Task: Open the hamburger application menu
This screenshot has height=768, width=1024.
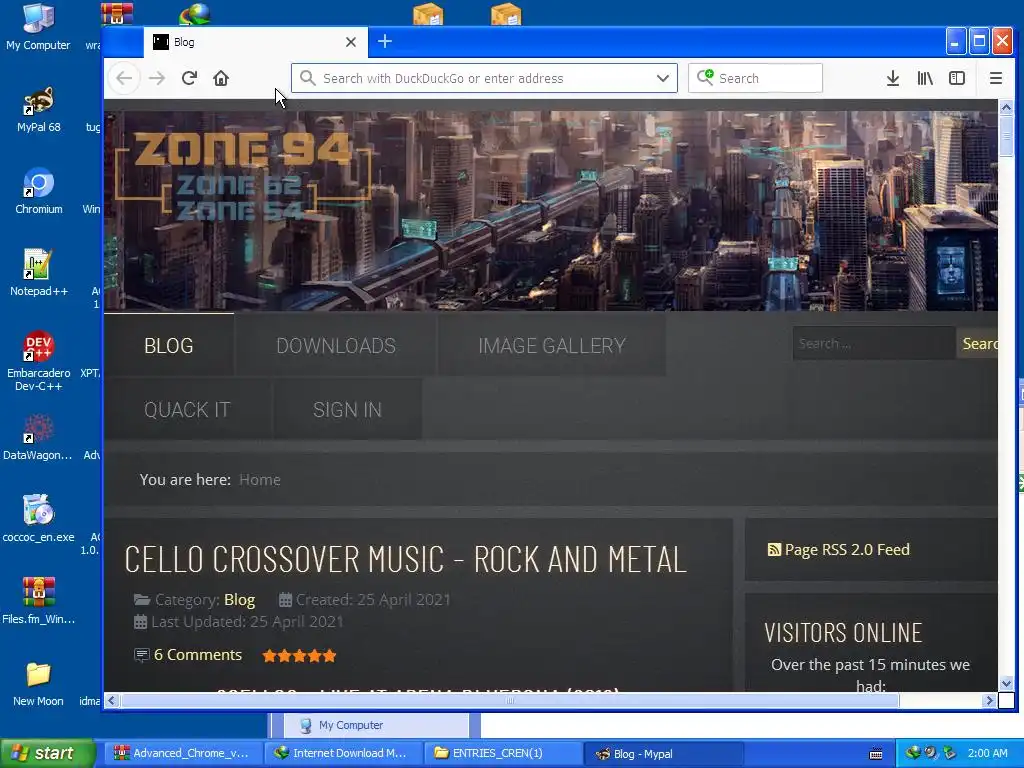Action: (x=995, y=78)
